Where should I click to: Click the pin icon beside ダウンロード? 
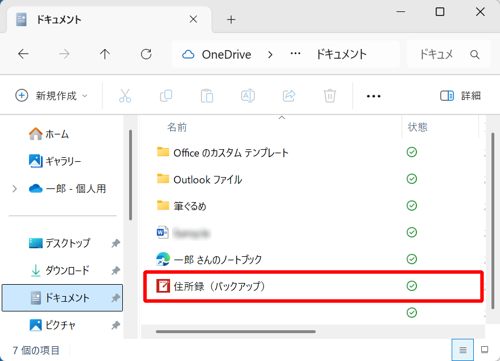(115, 271)
